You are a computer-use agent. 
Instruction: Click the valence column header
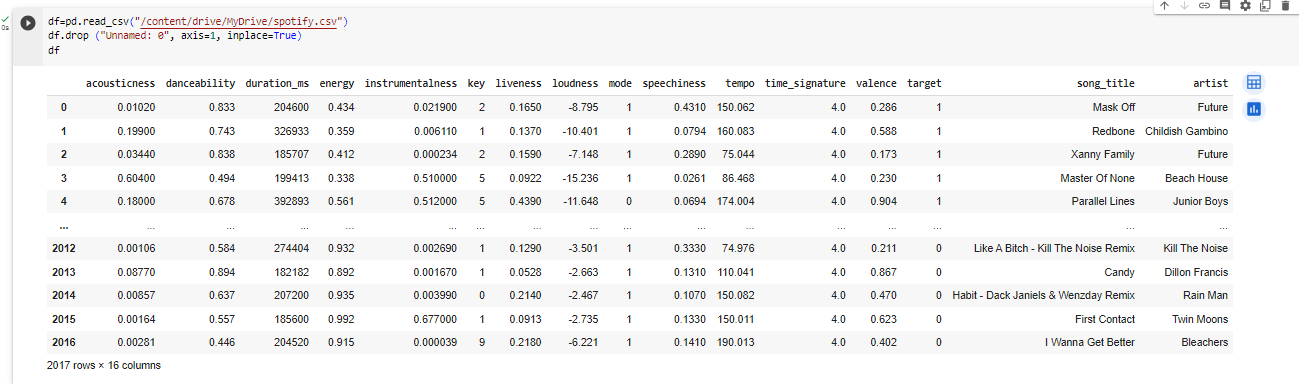(x=876, y=83)
